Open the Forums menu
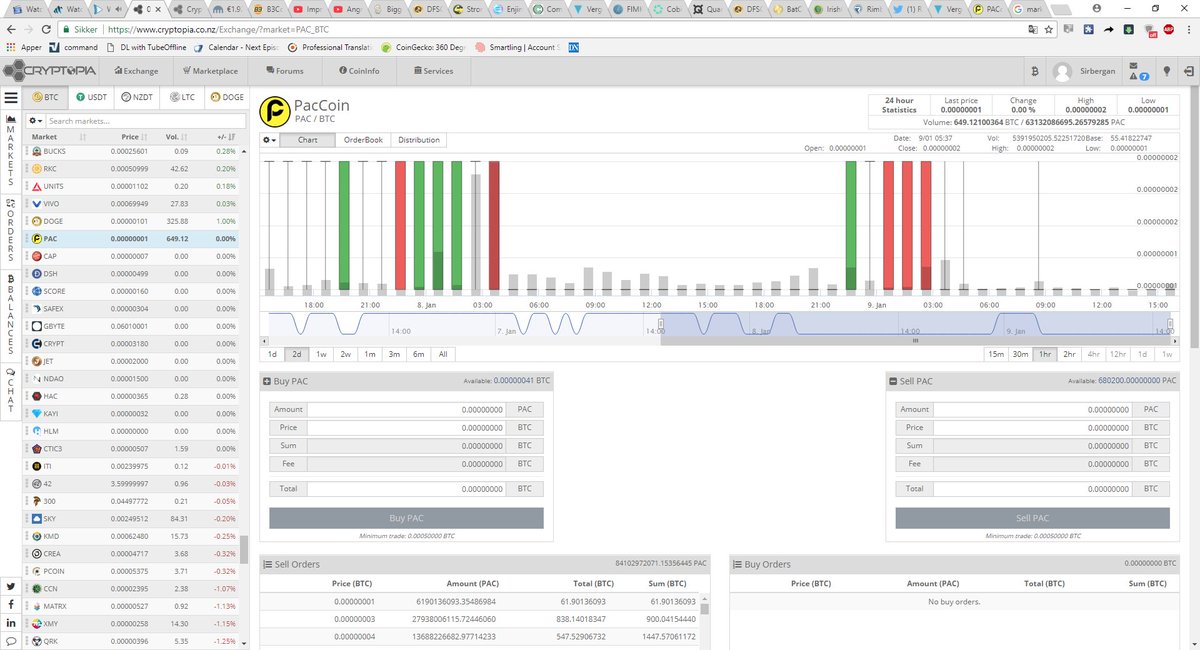Image resolution: width=1200 pixels, height=650 pixels. (x=285, y=71)
